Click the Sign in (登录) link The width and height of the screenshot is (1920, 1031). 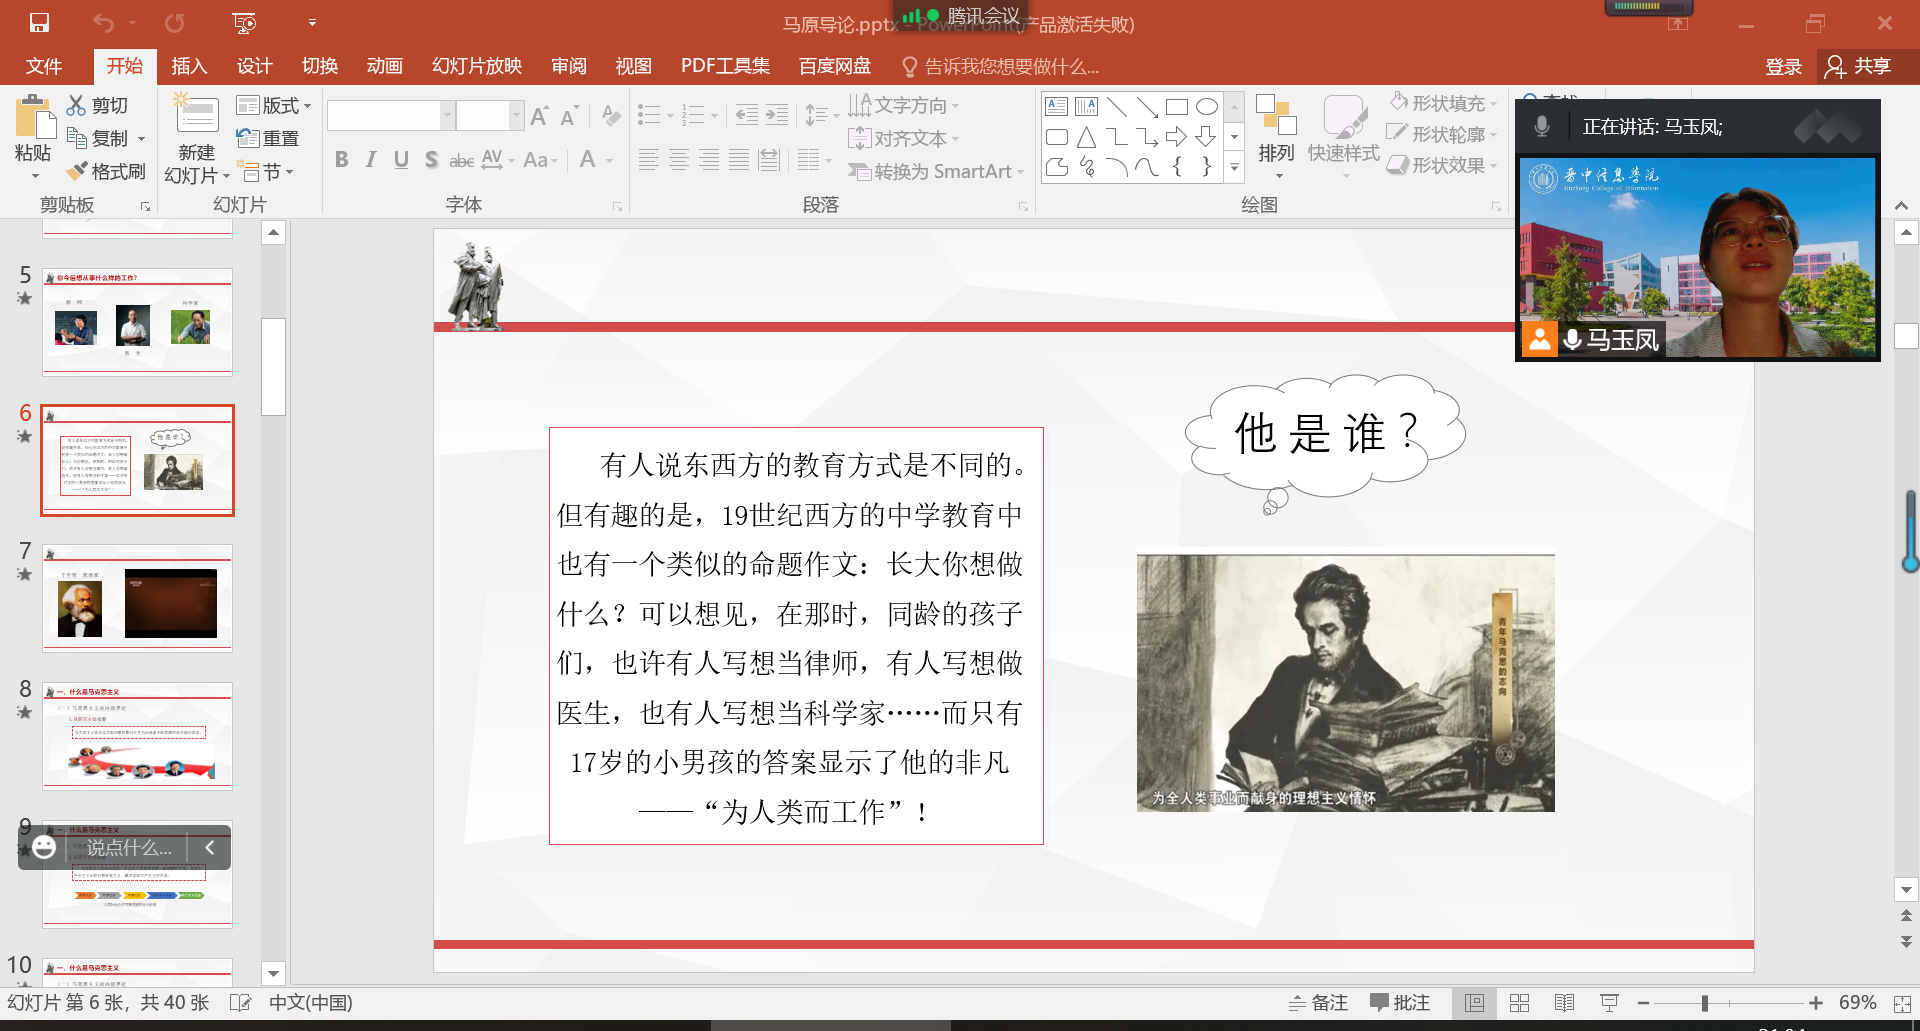[1783, 66]
